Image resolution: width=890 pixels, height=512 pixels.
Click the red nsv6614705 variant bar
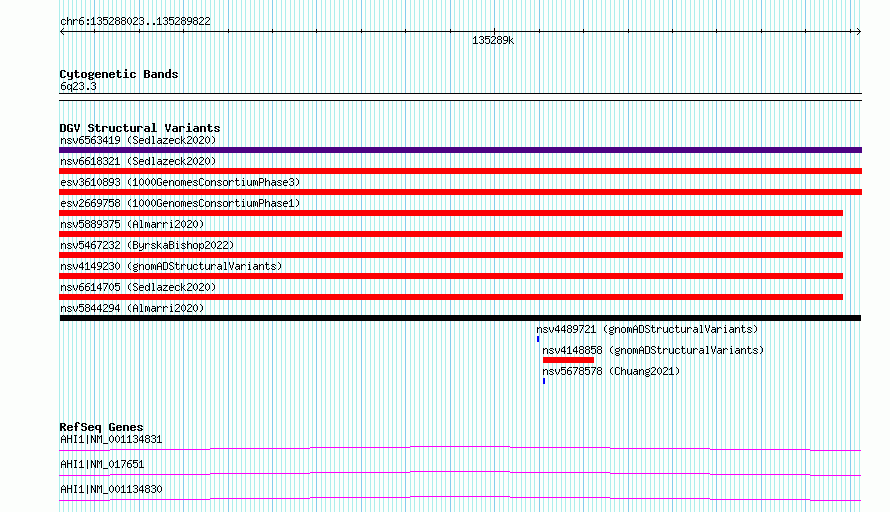click(x=451, y=297)
